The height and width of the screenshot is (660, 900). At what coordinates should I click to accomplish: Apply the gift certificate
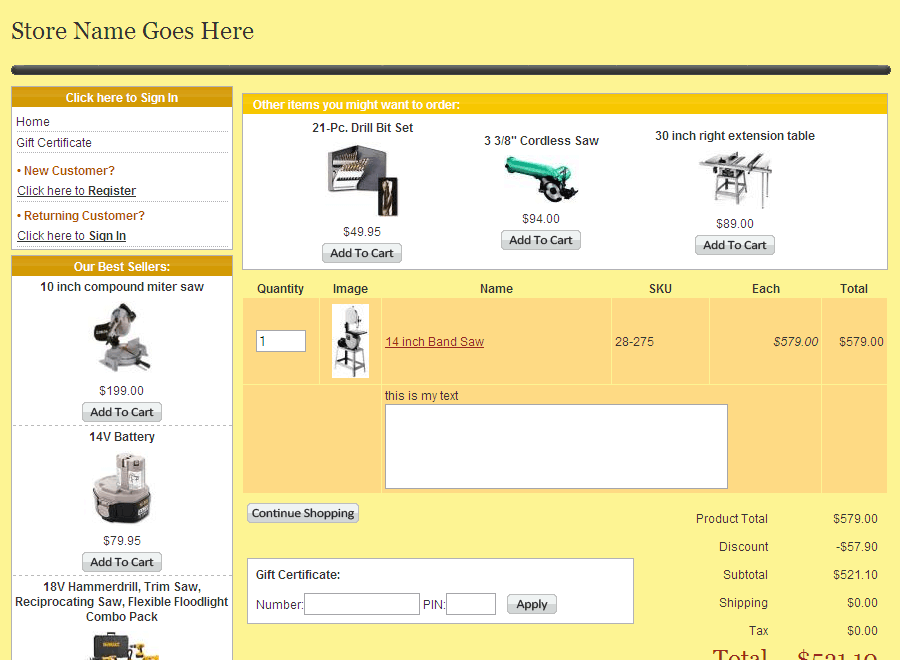click(531, 604)
